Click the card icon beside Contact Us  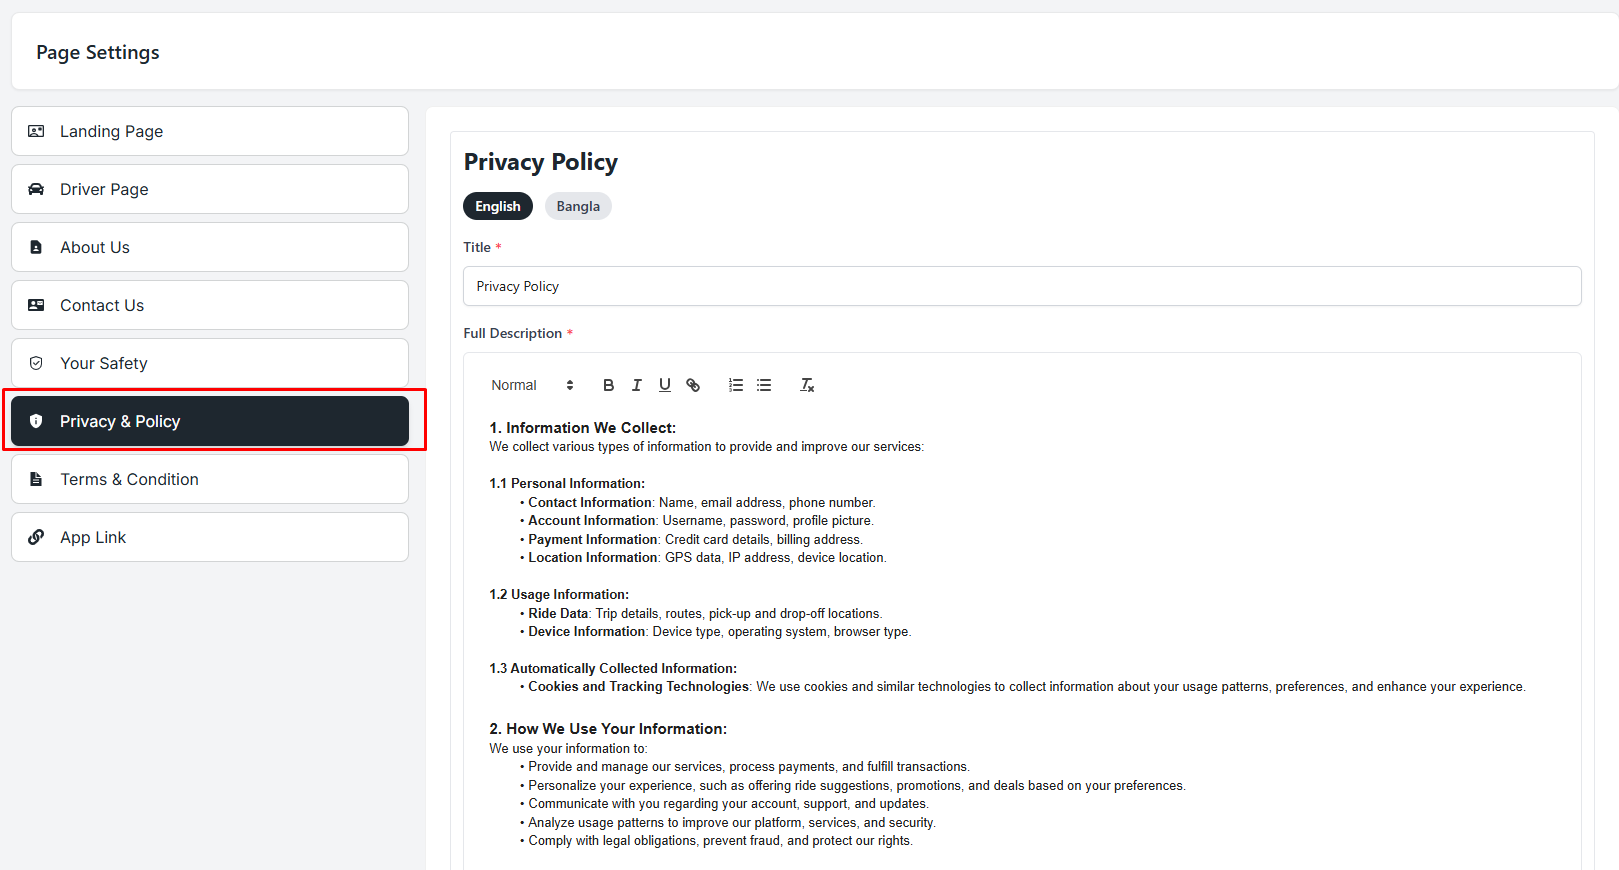[x=36, y=305]
